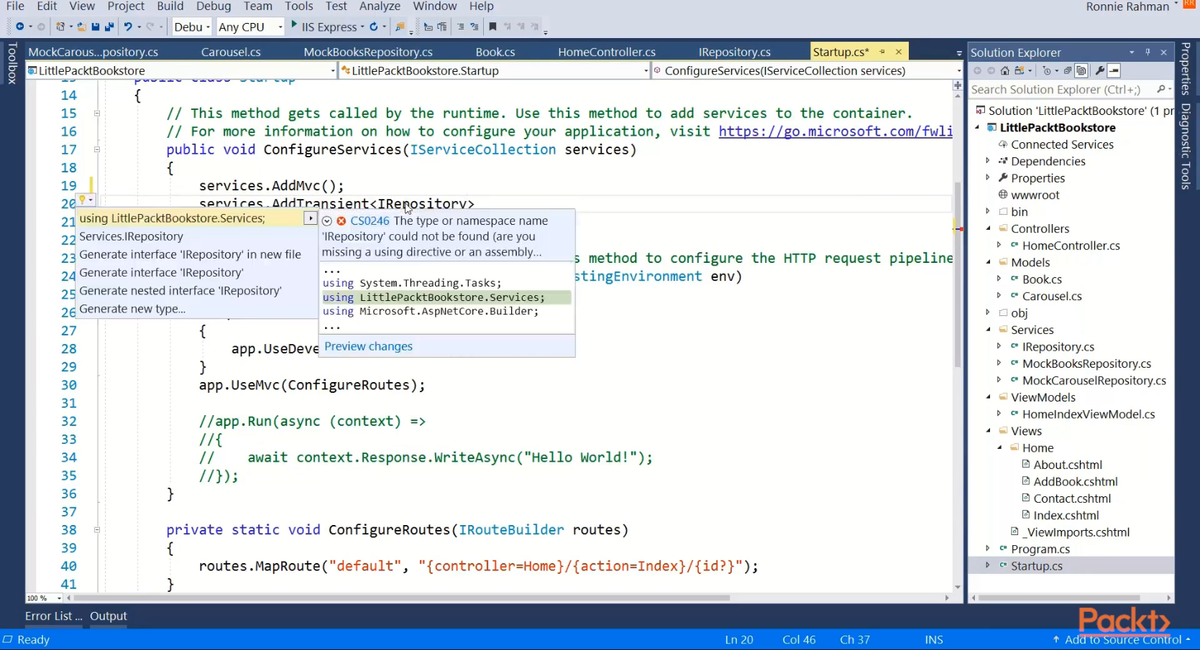Open the Diagnostic Tools side tab
This screenshot has width=1200, height=650.
pos(1186,146)
